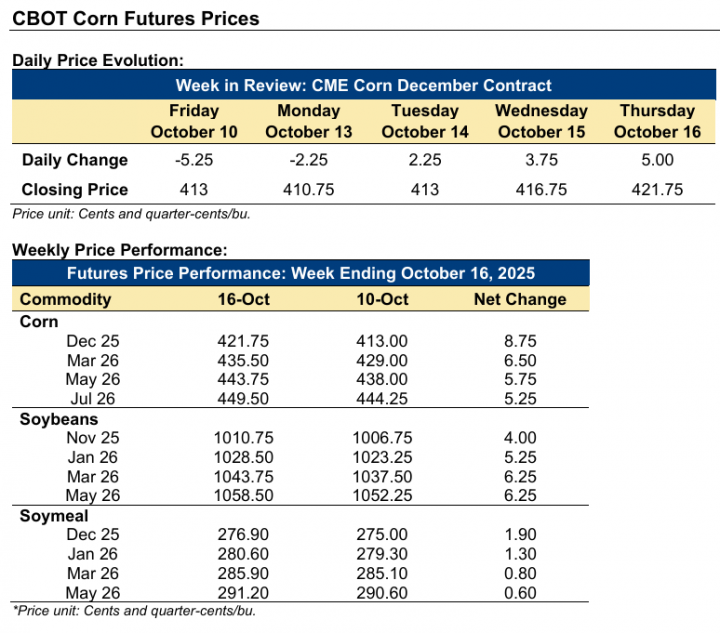Click the Soybeans section label
The height and width of the screenshot is (633, 720).
(55, 419)
